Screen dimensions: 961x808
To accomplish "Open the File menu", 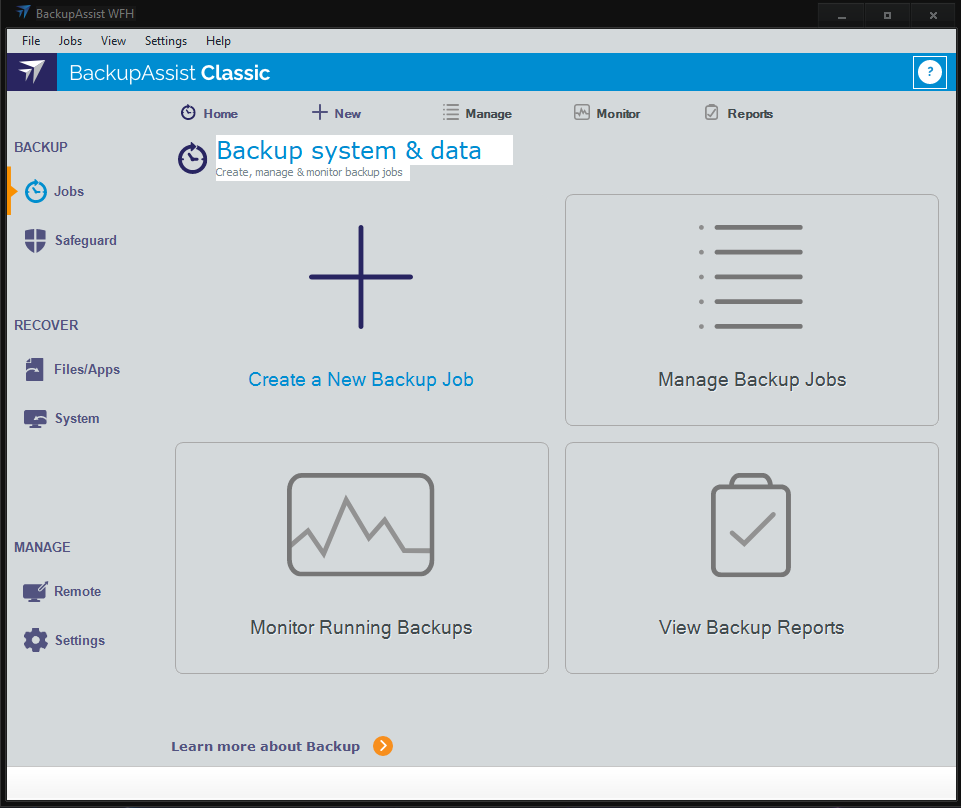I will (x=31, y=41).
